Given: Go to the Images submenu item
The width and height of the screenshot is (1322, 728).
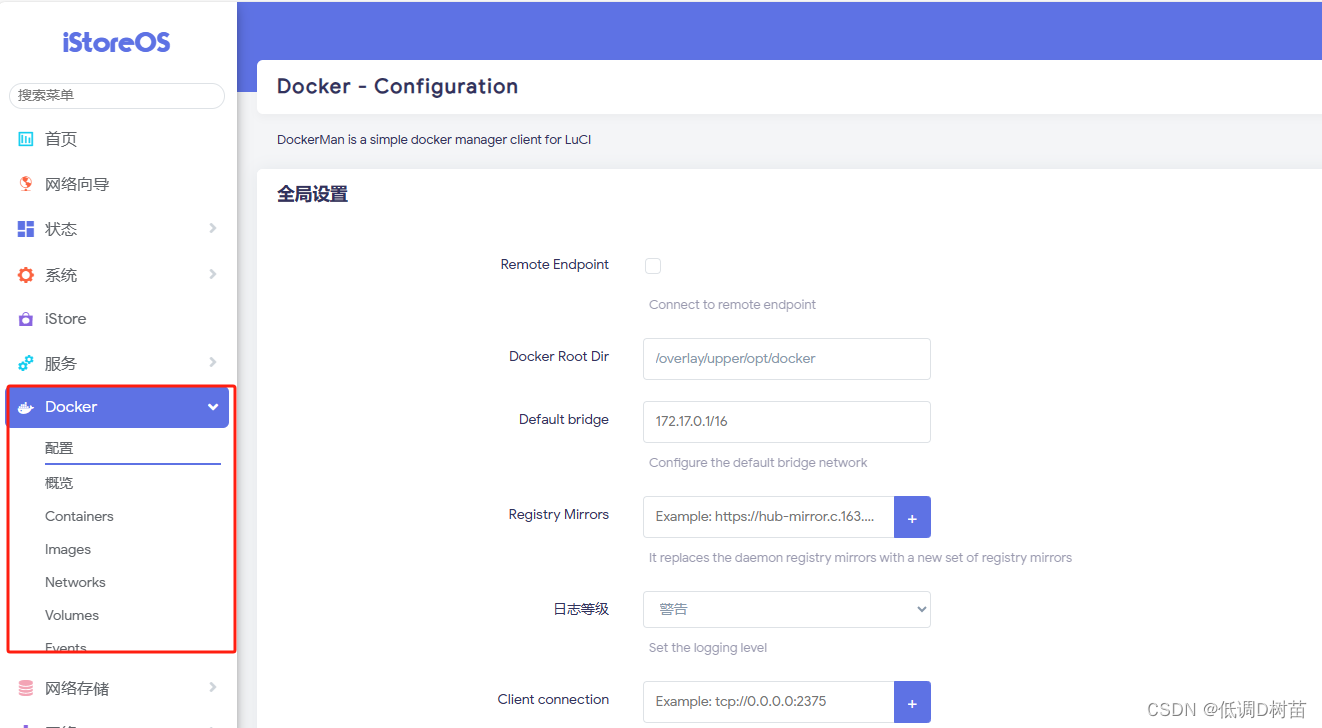Looking at the screenshot, I should coord(68,549).
